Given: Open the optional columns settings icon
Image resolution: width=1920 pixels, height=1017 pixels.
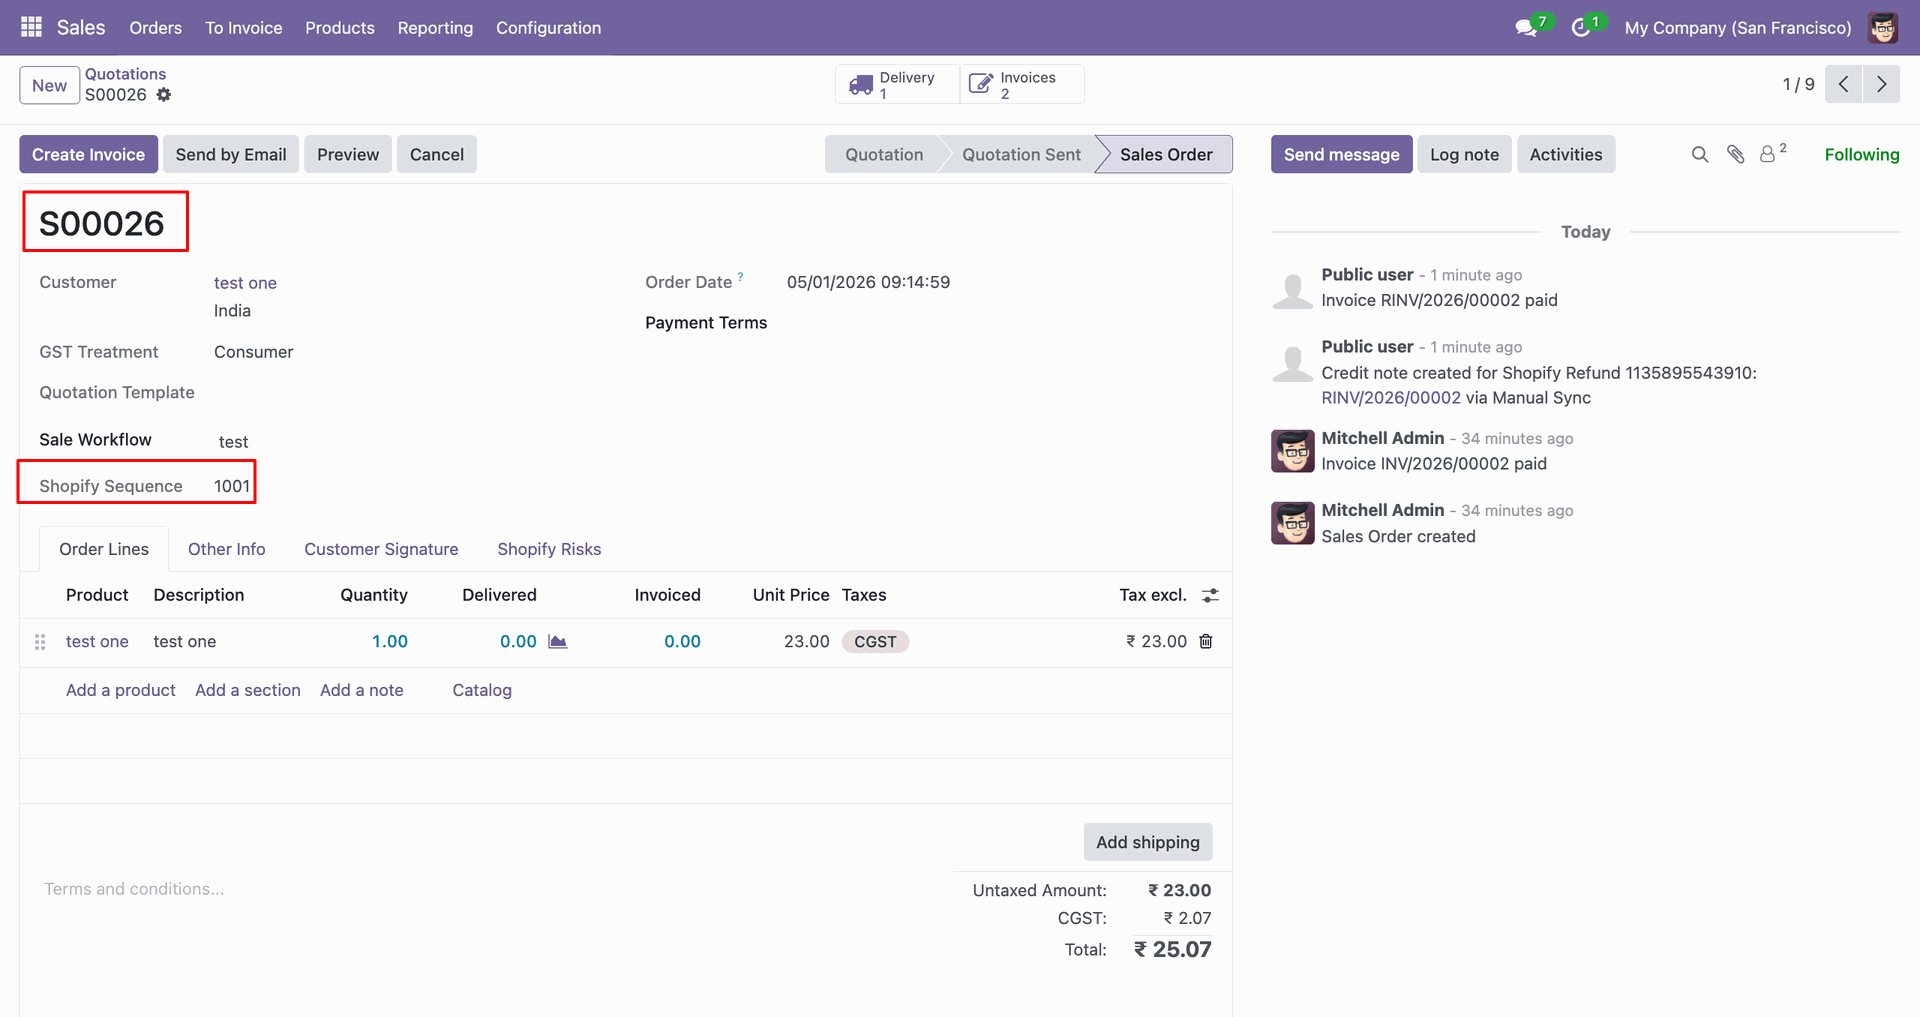Looking at the screenshot, I should coord(1210,595).
